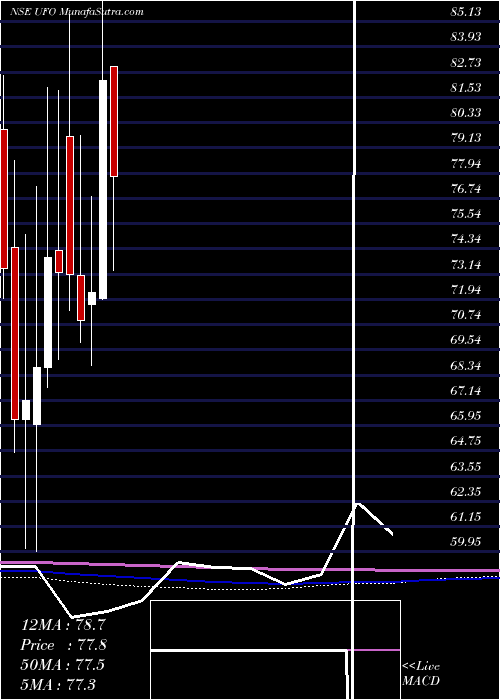Click the '5MA : 77.3' legend entry
The height and width of the screenshot is (700, 500).
(58, 685)
